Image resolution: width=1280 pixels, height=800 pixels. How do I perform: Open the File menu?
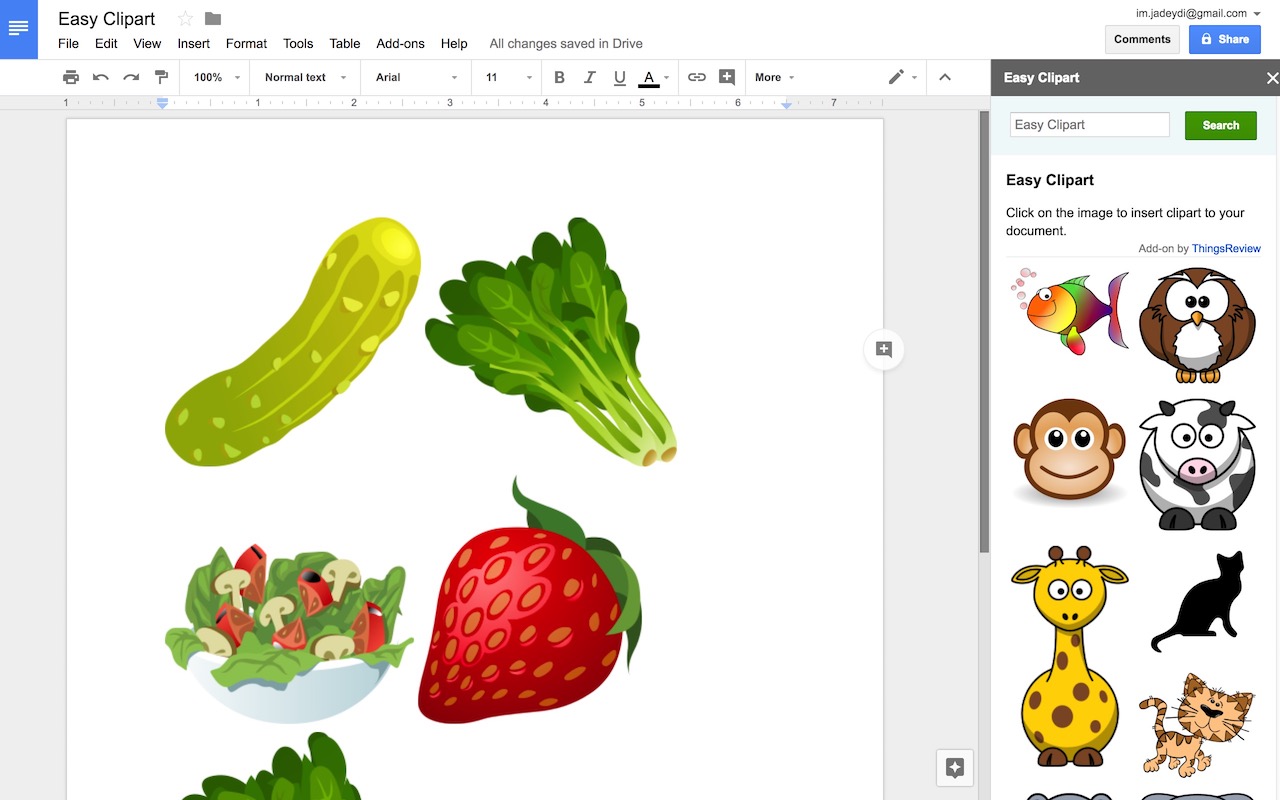[x=68, y=43]
